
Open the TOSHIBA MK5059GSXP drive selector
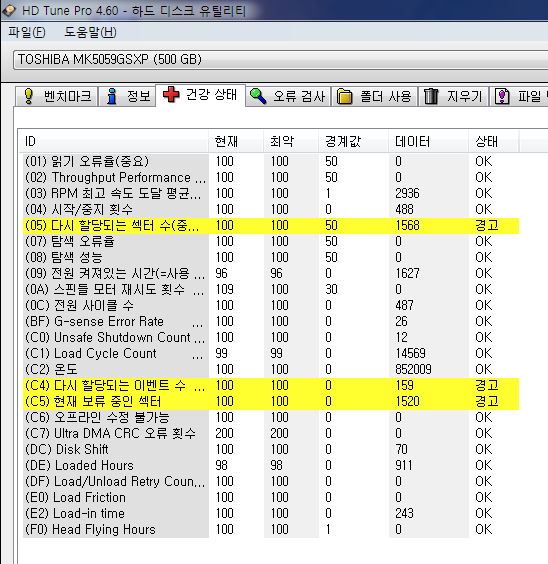[280, 60]
